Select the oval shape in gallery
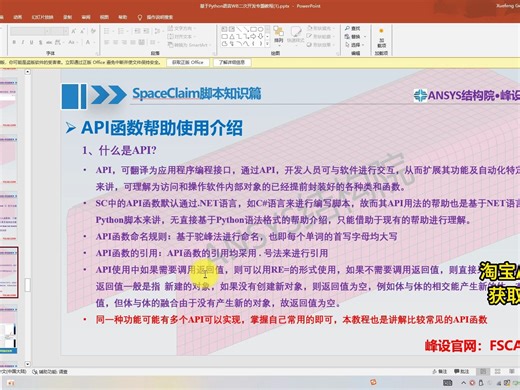This screenshot has height=390, width=520. (x=261, y=29)
